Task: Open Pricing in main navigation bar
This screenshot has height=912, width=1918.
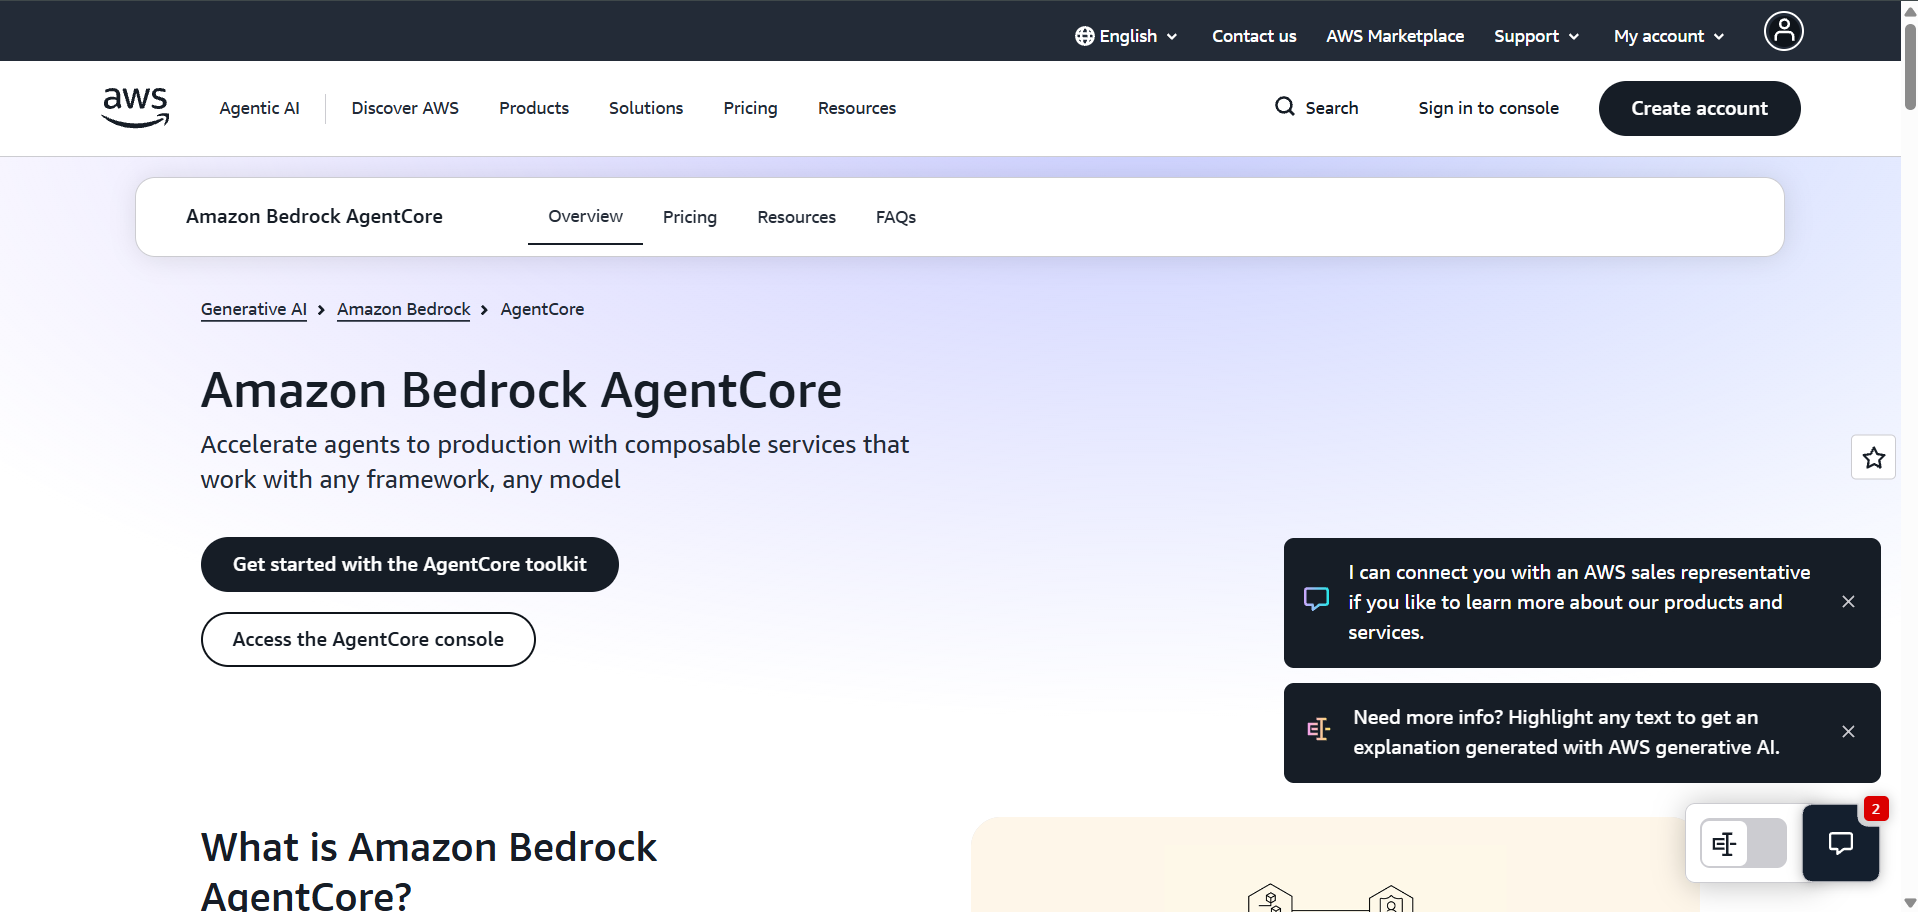Action: 750,108
